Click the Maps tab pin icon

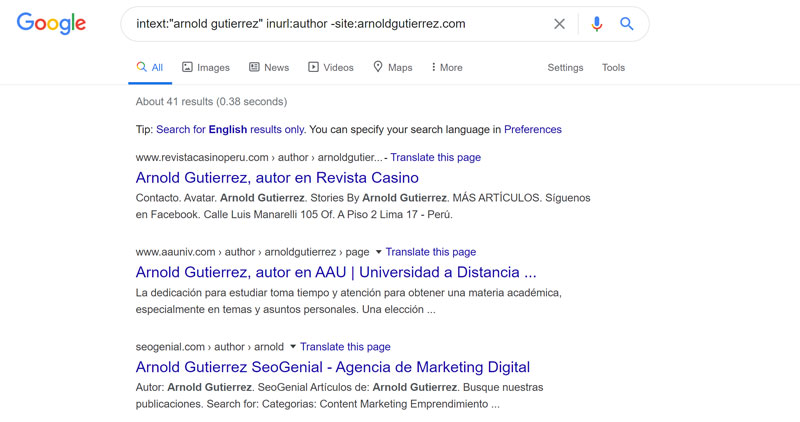click(x=378, y=66)
